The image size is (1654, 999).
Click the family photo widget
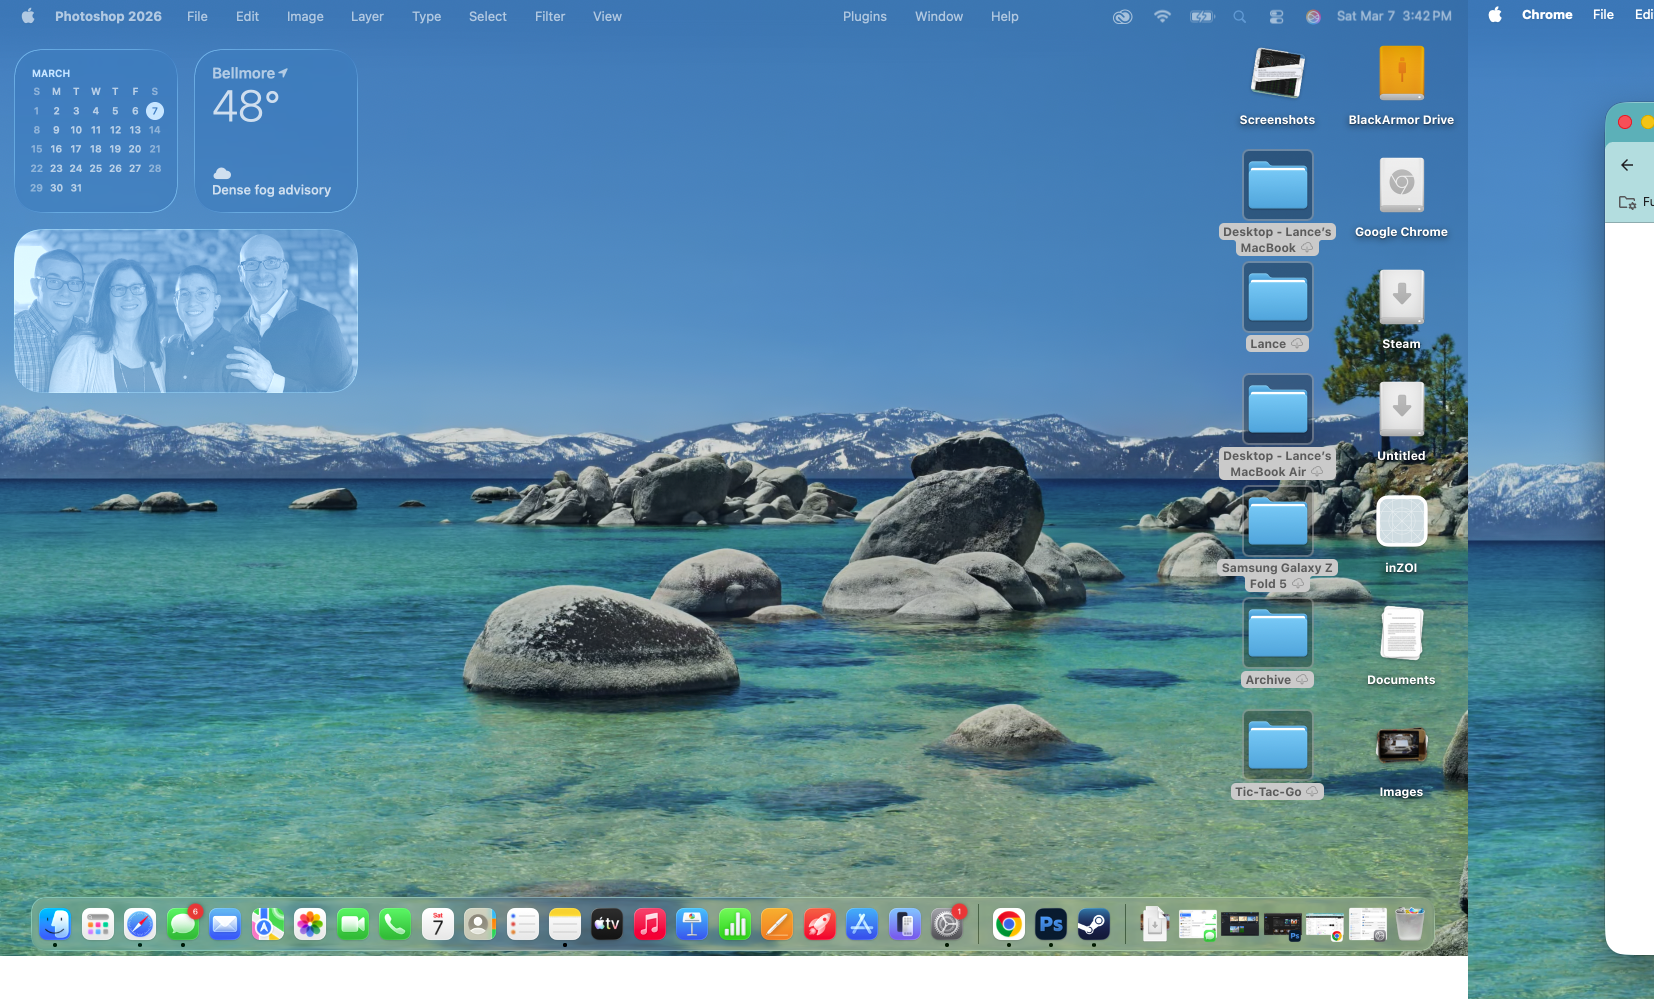coord(184,311)
